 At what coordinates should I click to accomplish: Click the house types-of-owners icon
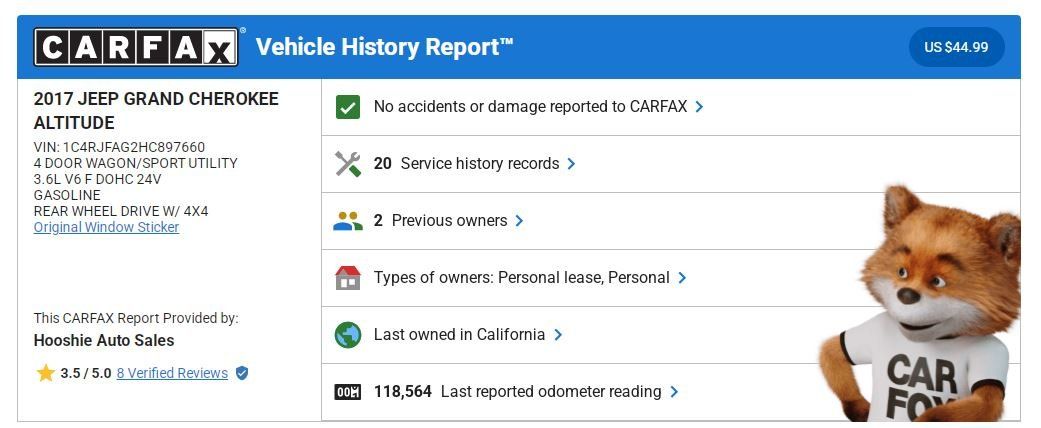pyautogui.click(x=348, y=278)
